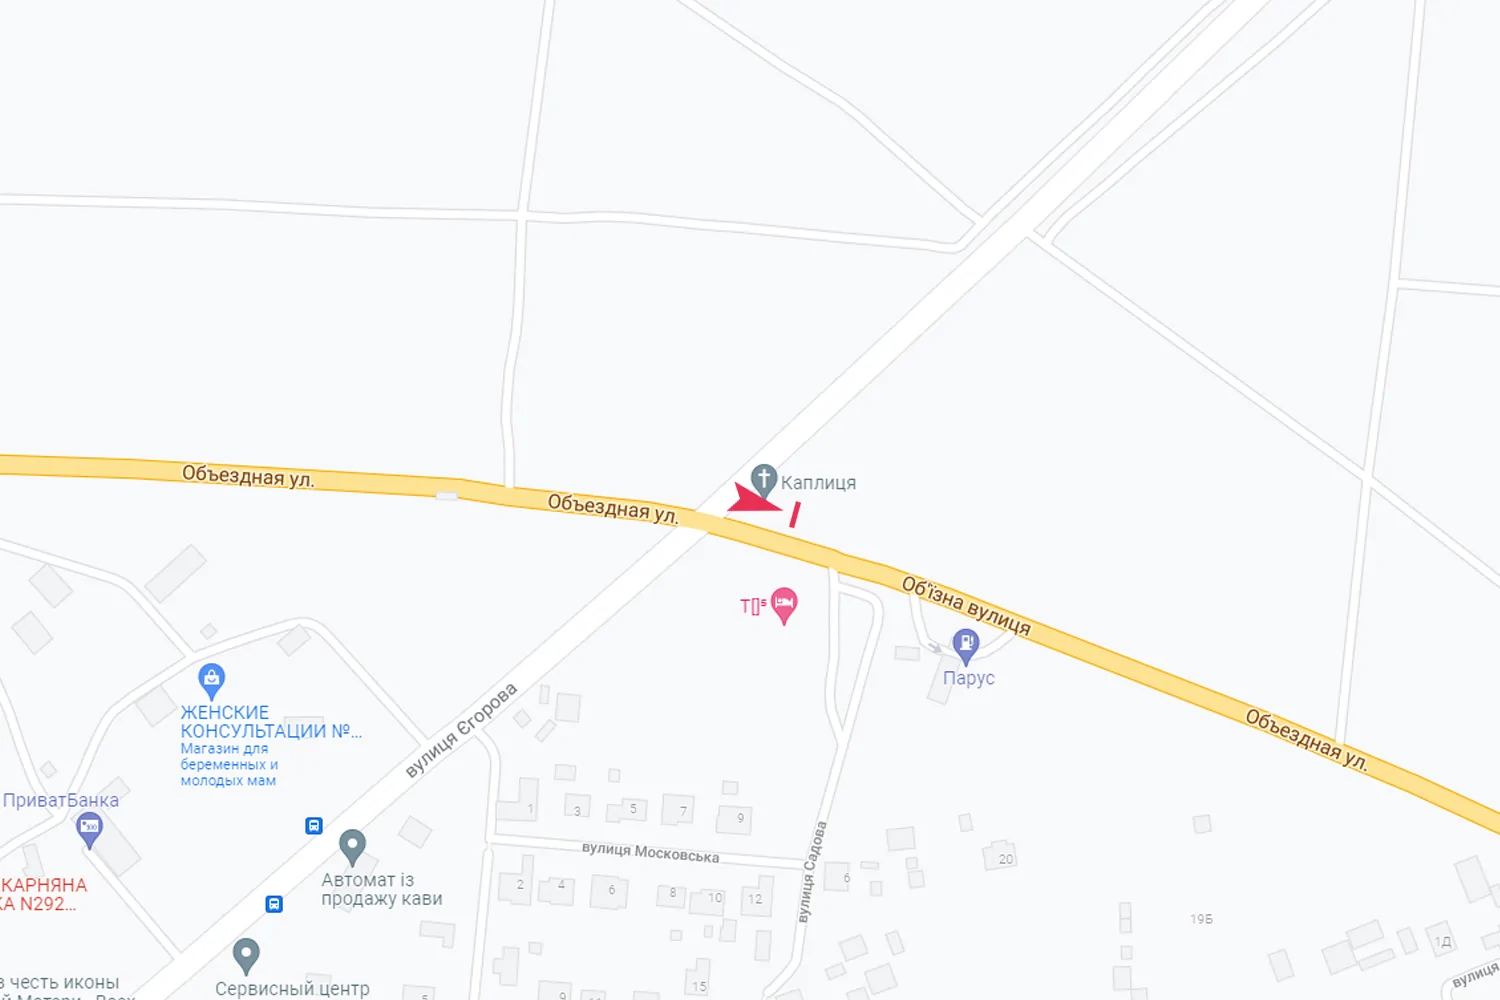Screen dimensions: 1500x1000
Task: Open the Парус place label
Action: (x=969, y=678)
